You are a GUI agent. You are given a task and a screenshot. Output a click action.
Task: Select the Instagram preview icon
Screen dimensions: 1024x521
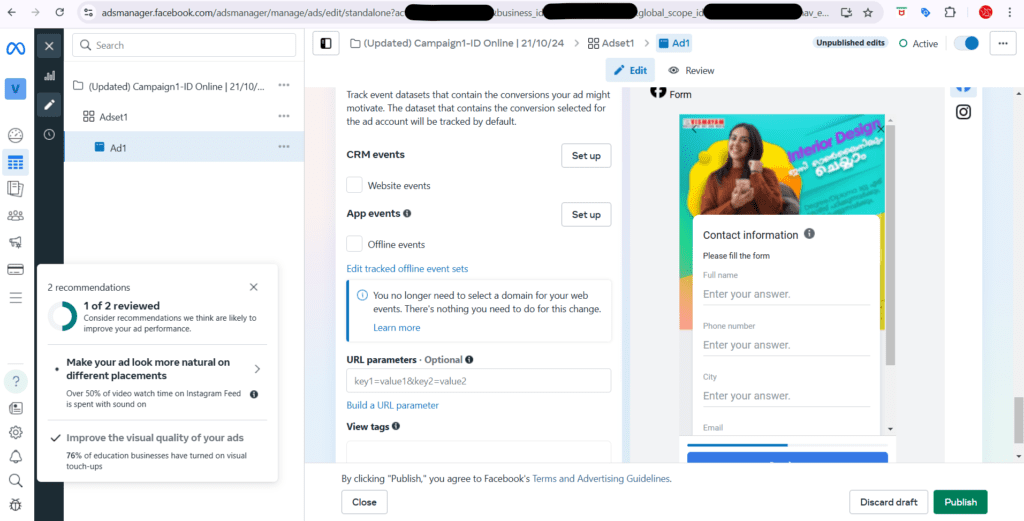point(963,112)
